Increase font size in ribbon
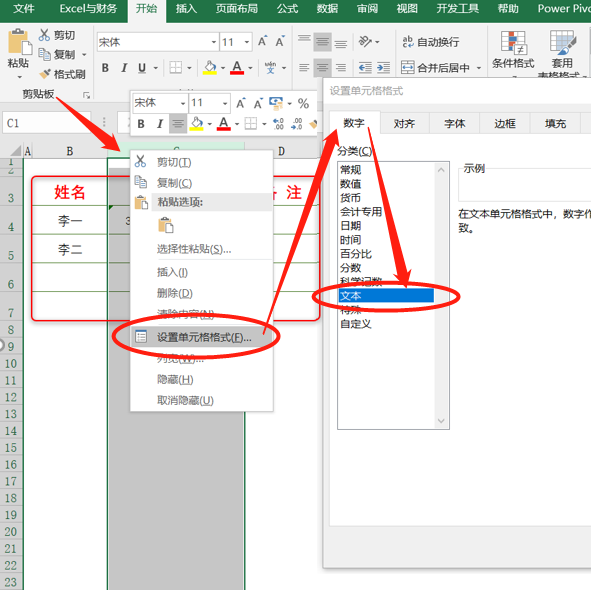This screenshot has width=591, height=590. point(262,41)
